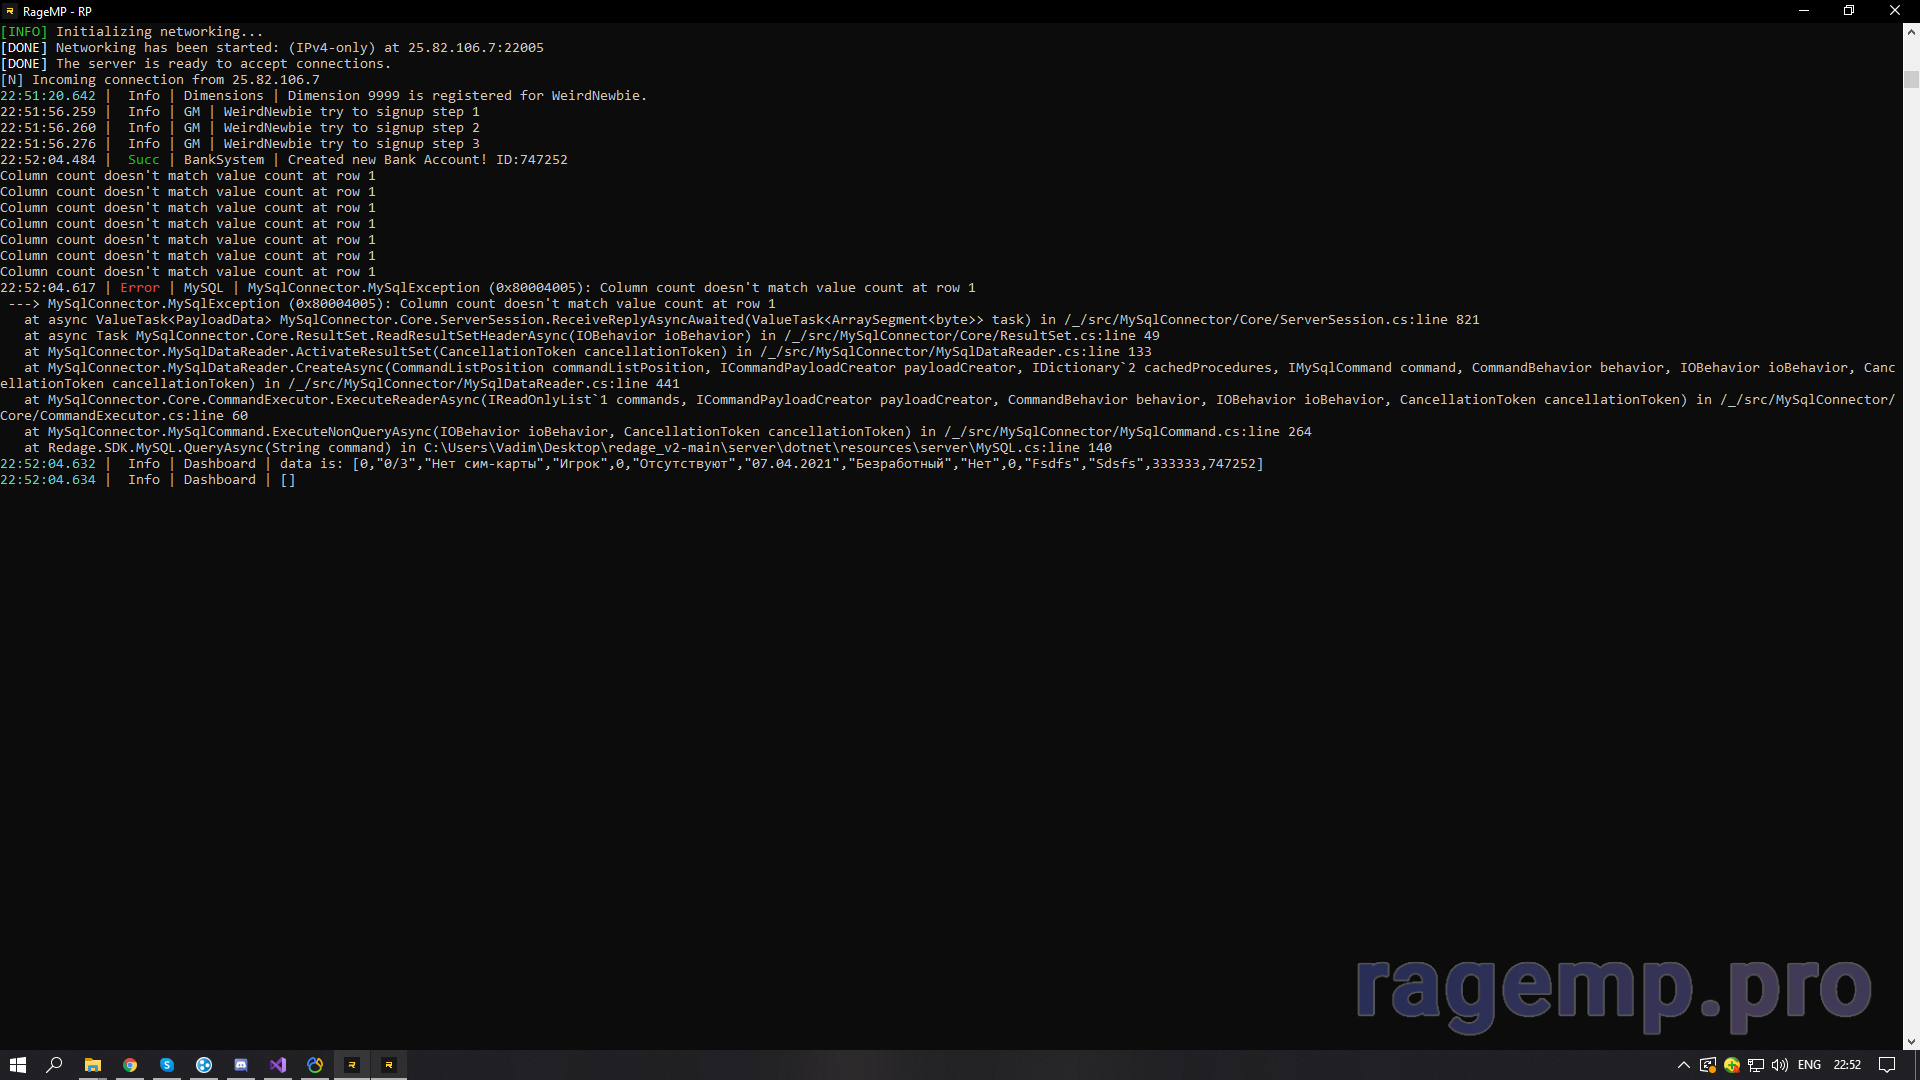Image resolution: width=1920 pixels, height=1080 pixels.
Task: Switch to second RageMP taskbar window
Action: click(x=389, y=1065)
